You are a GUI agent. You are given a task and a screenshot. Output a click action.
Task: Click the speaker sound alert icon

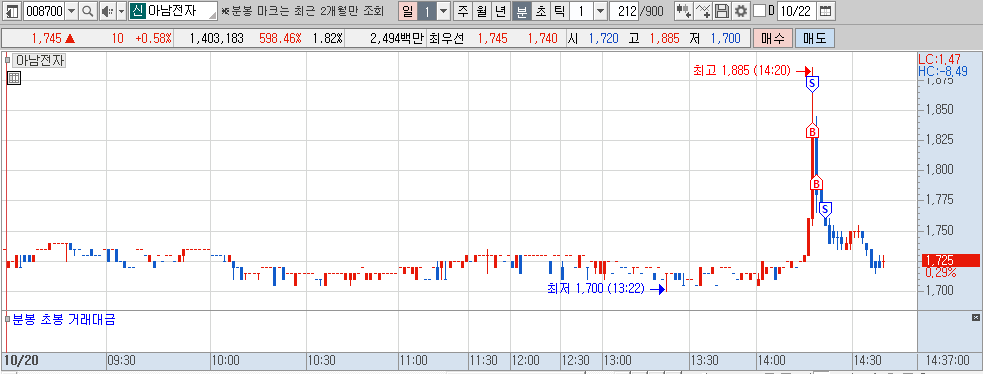point(107,11)
